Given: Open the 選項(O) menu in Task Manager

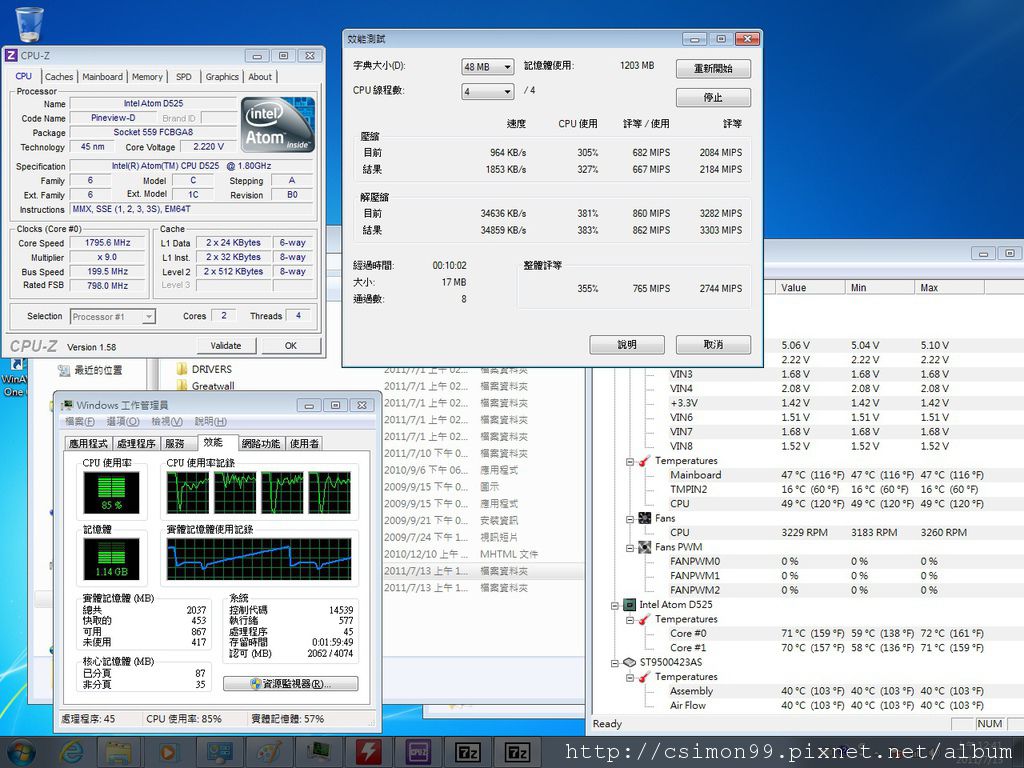Looking at the screenshot, I should [123, 422].
